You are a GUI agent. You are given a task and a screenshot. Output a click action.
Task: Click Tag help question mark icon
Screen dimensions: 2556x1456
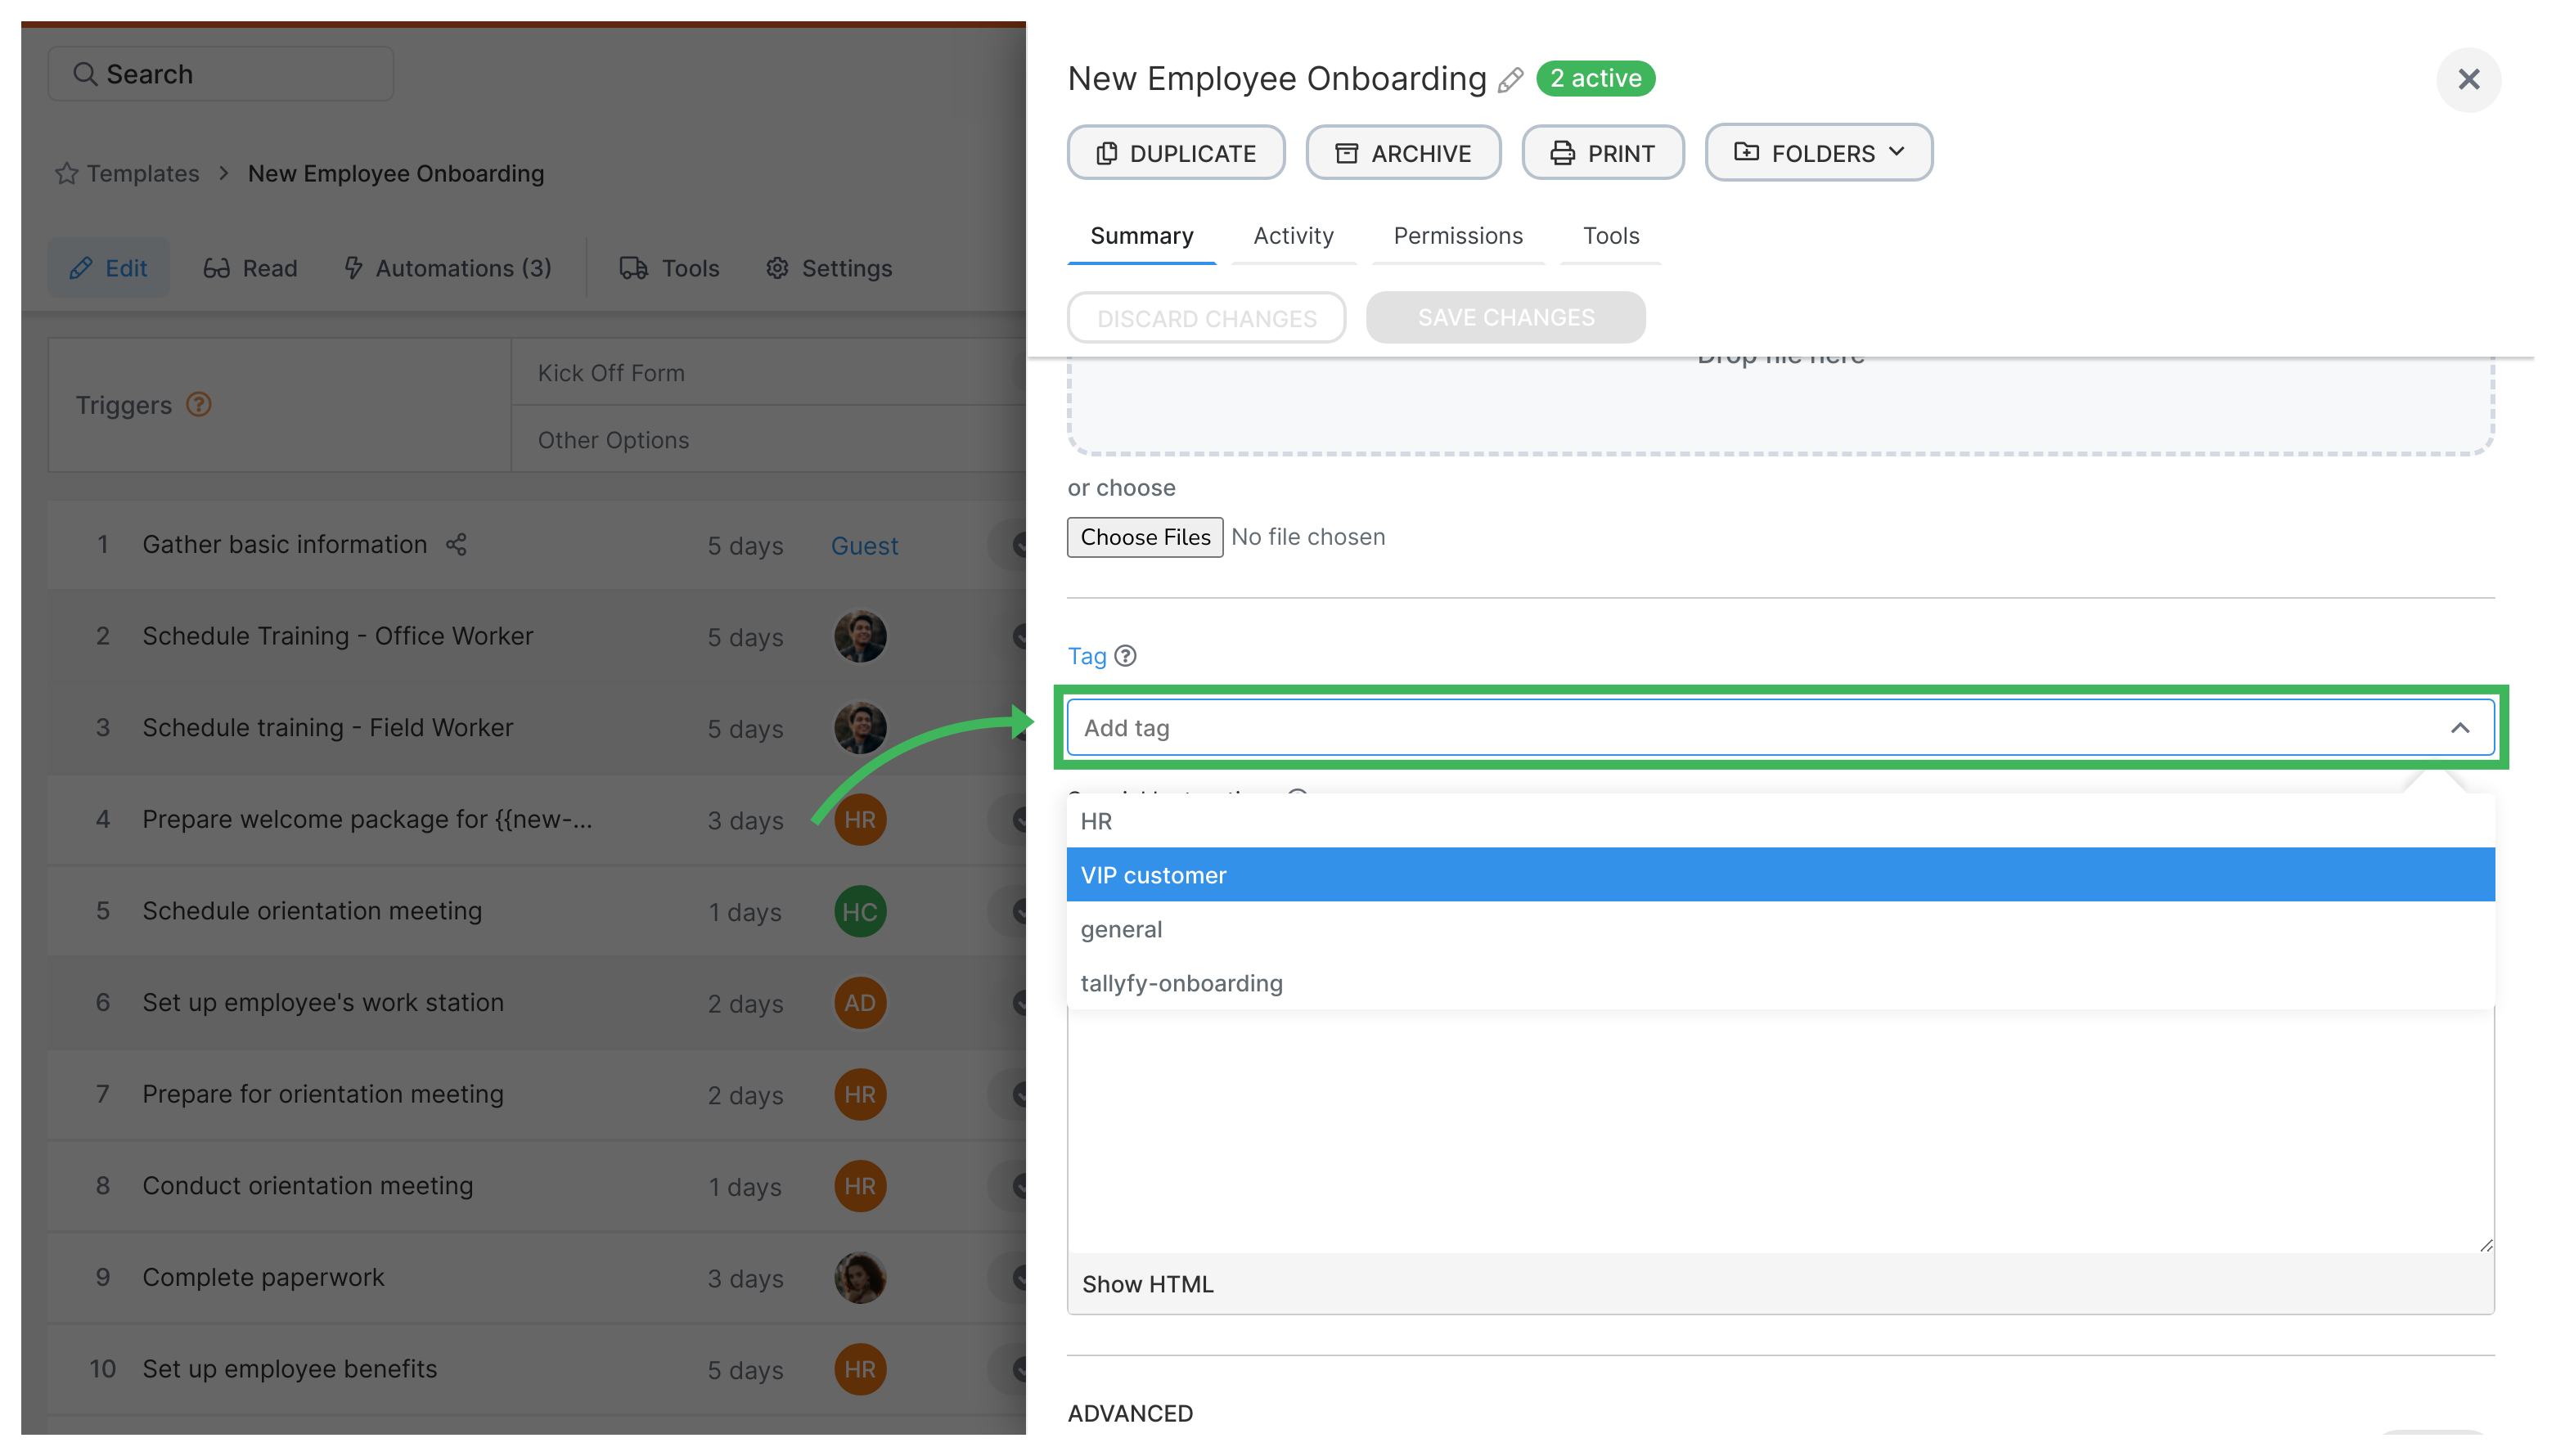tap(1125, 656)
